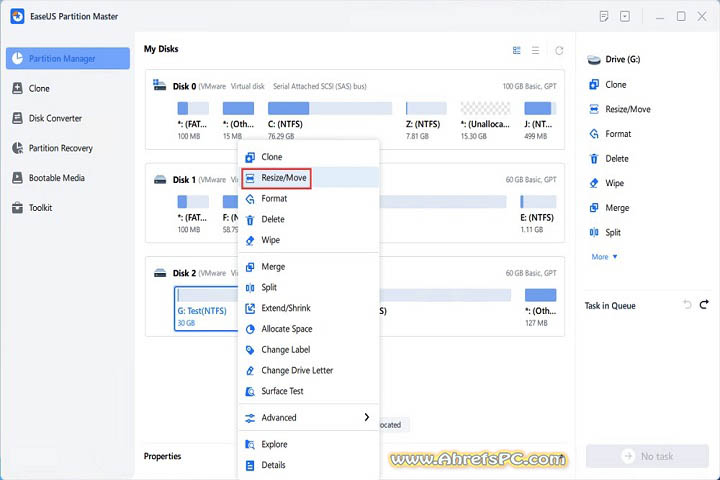Refresh the My Disks list
The height and width of the screenshot is (480, 720).
[559, 51]
